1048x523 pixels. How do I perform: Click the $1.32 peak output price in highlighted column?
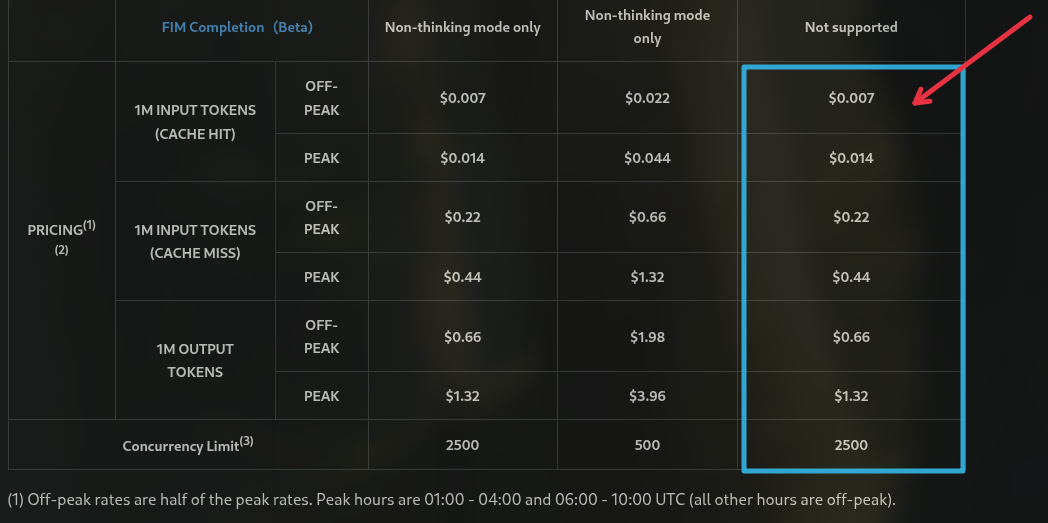click(851, 396)
